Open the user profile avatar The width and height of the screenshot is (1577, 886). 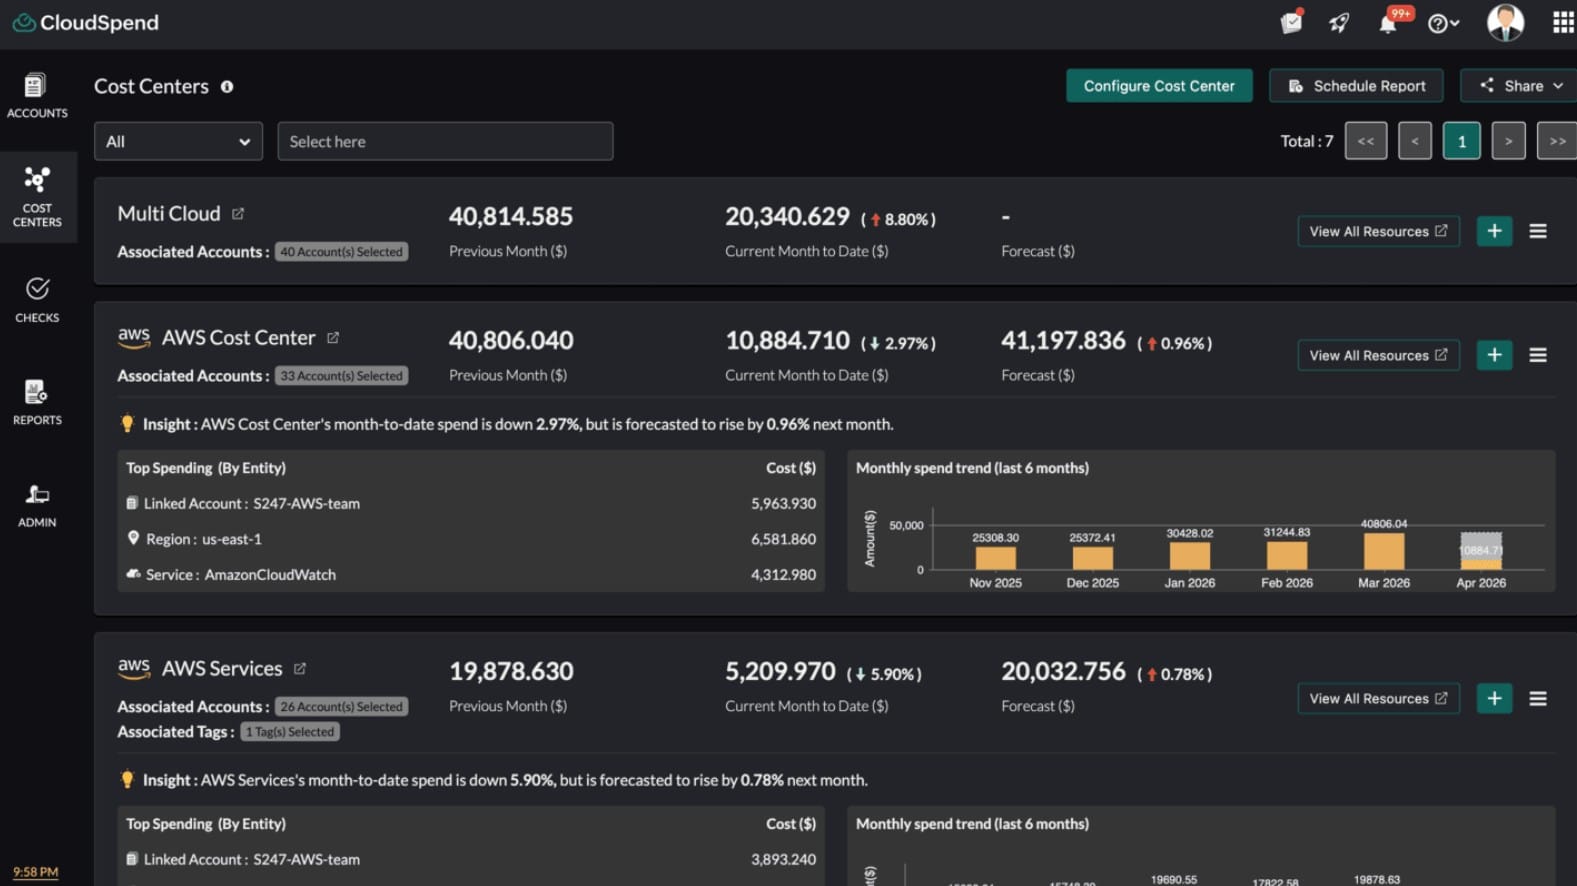[x=1505, y=22]
